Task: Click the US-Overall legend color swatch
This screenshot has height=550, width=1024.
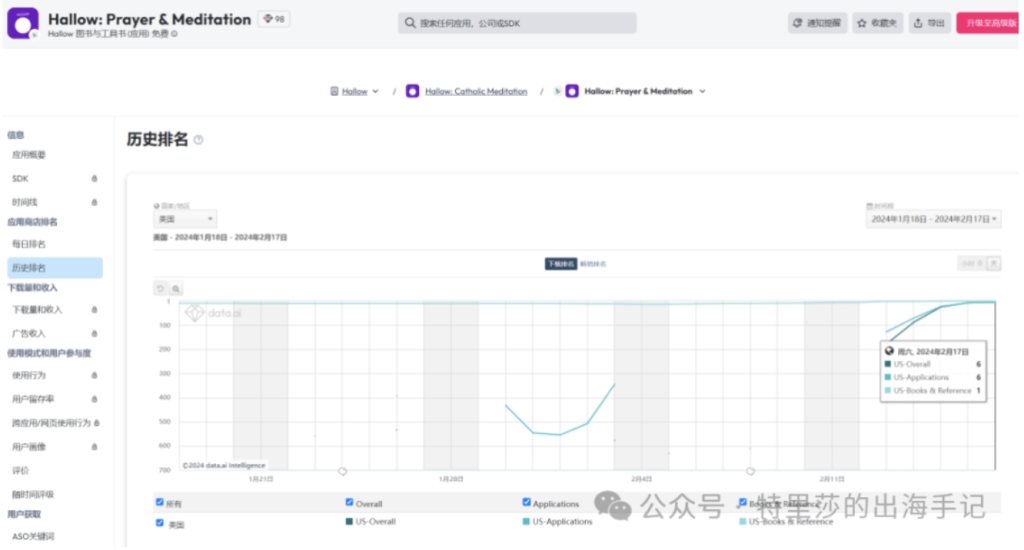Action: tap(349, 521)
